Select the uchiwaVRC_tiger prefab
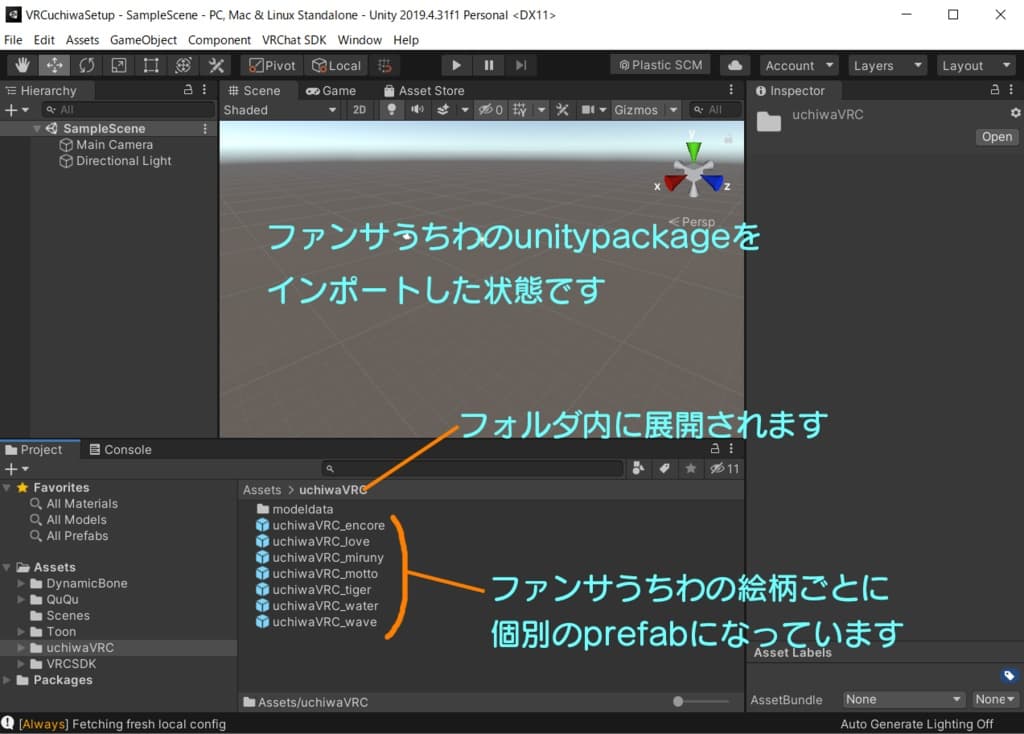Screen dimensions: 1024x734 [x=321, y=590]
